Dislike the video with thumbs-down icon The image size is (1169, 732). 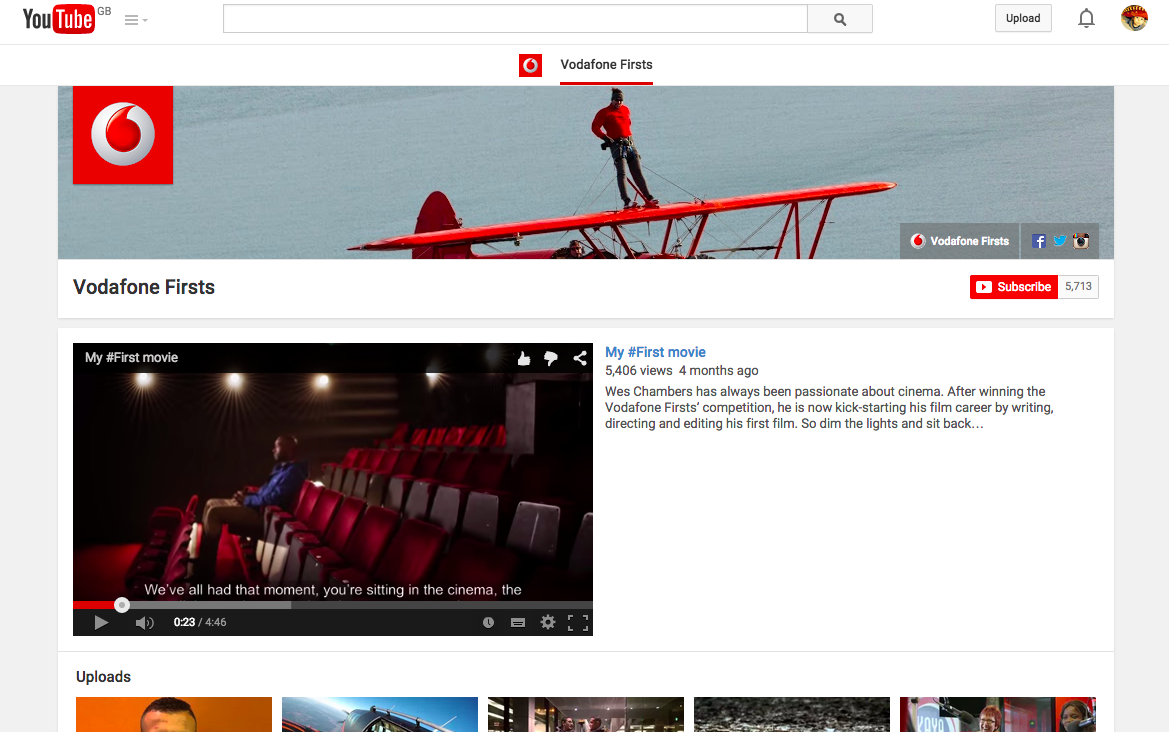551,359
